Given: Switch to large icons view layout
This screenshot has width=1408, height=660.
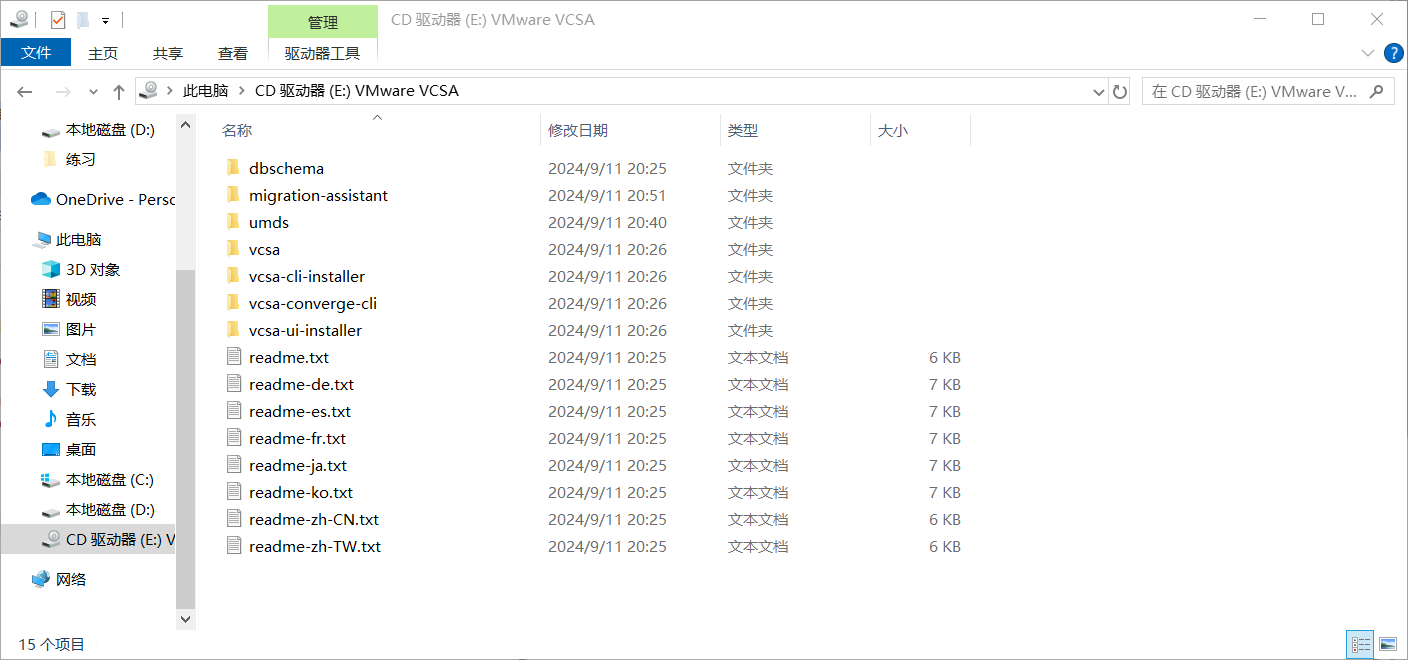Looking at the screenshot, I should pyautogui.click(x=1388, y=644).
